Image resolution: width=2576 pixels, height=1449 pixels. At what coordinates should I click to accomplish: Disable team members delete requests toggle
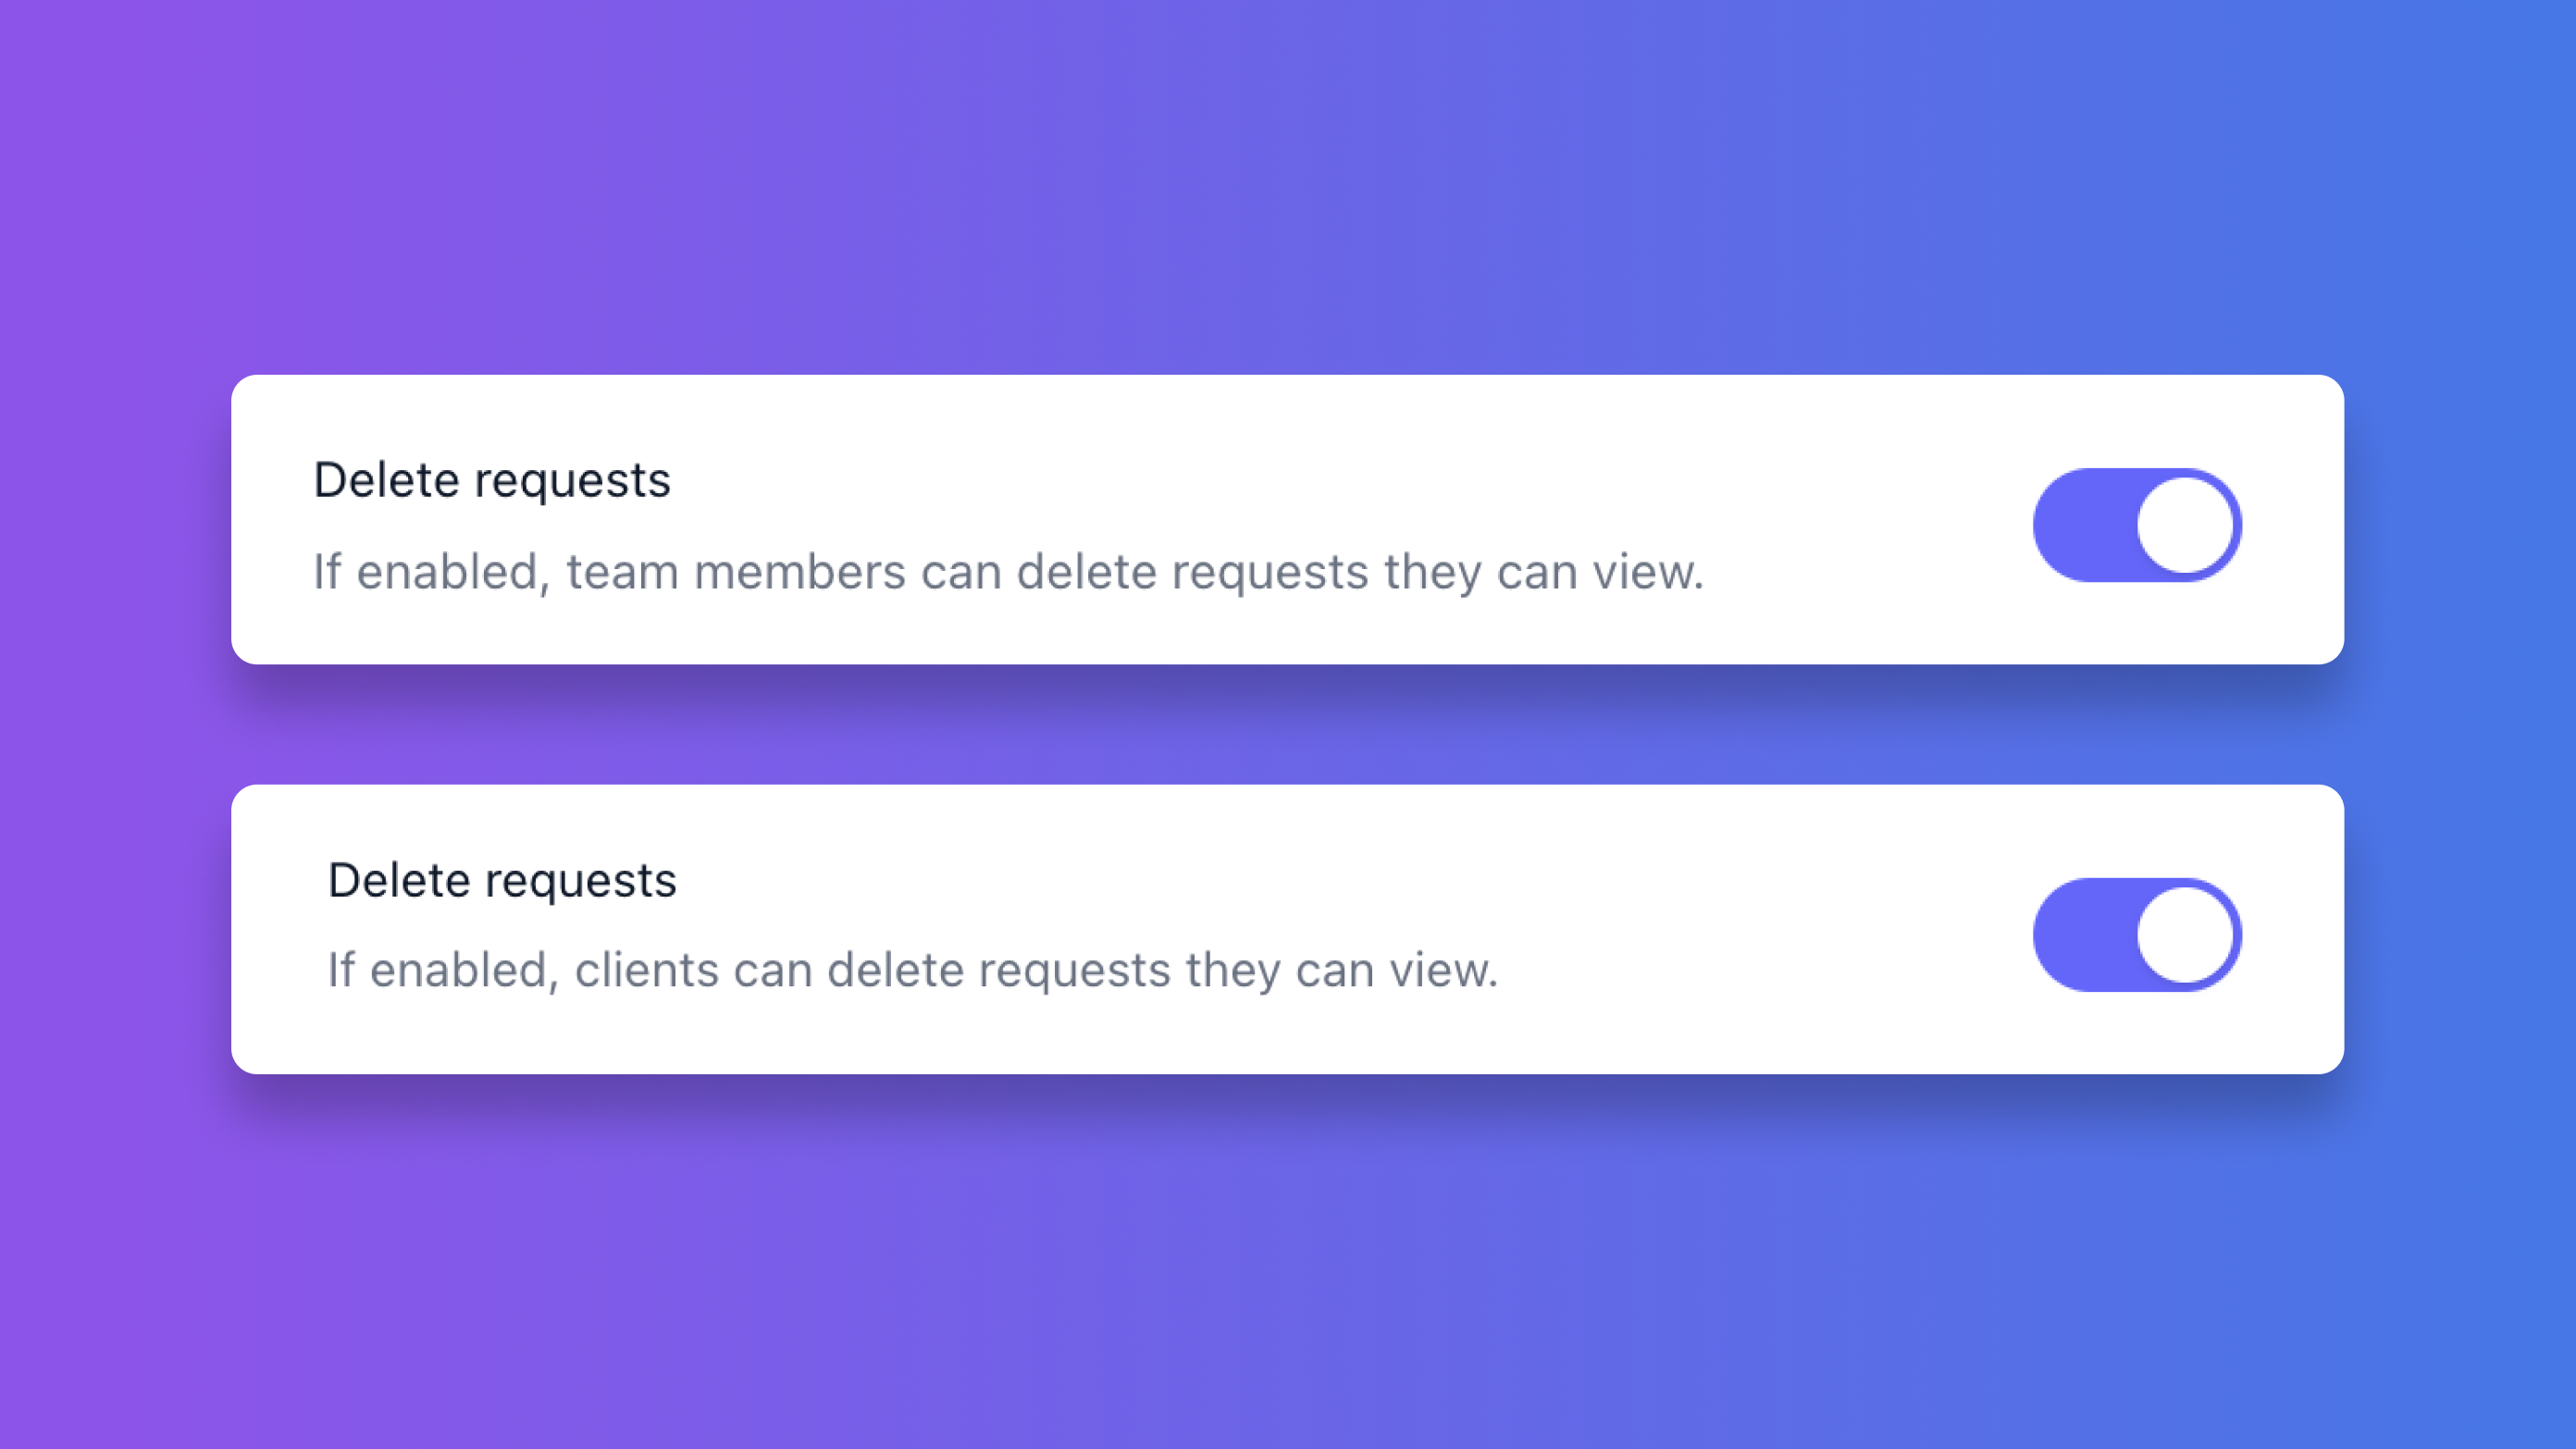[x=2137, y=525]
